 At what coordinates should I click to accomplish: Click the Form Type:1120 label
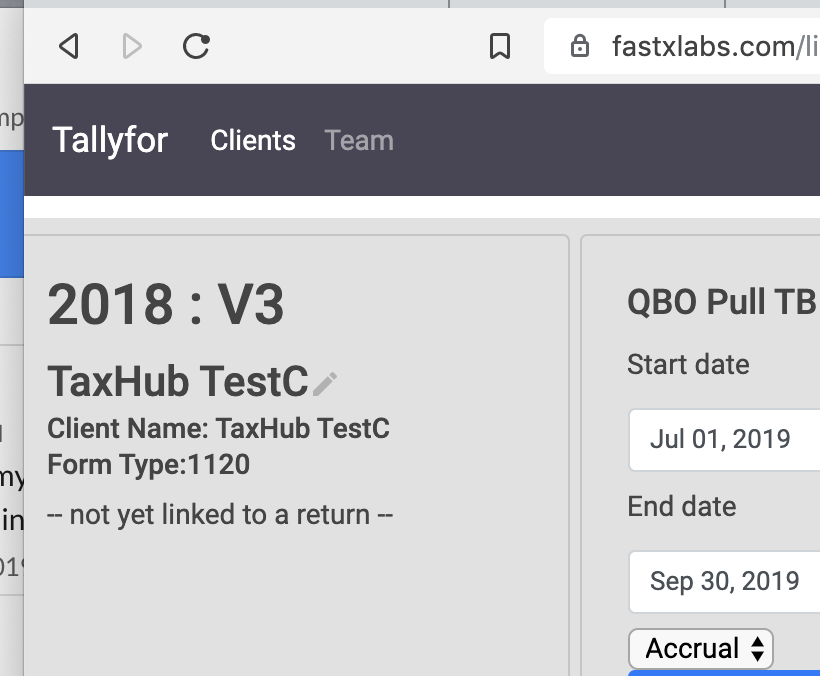(149, 464)
